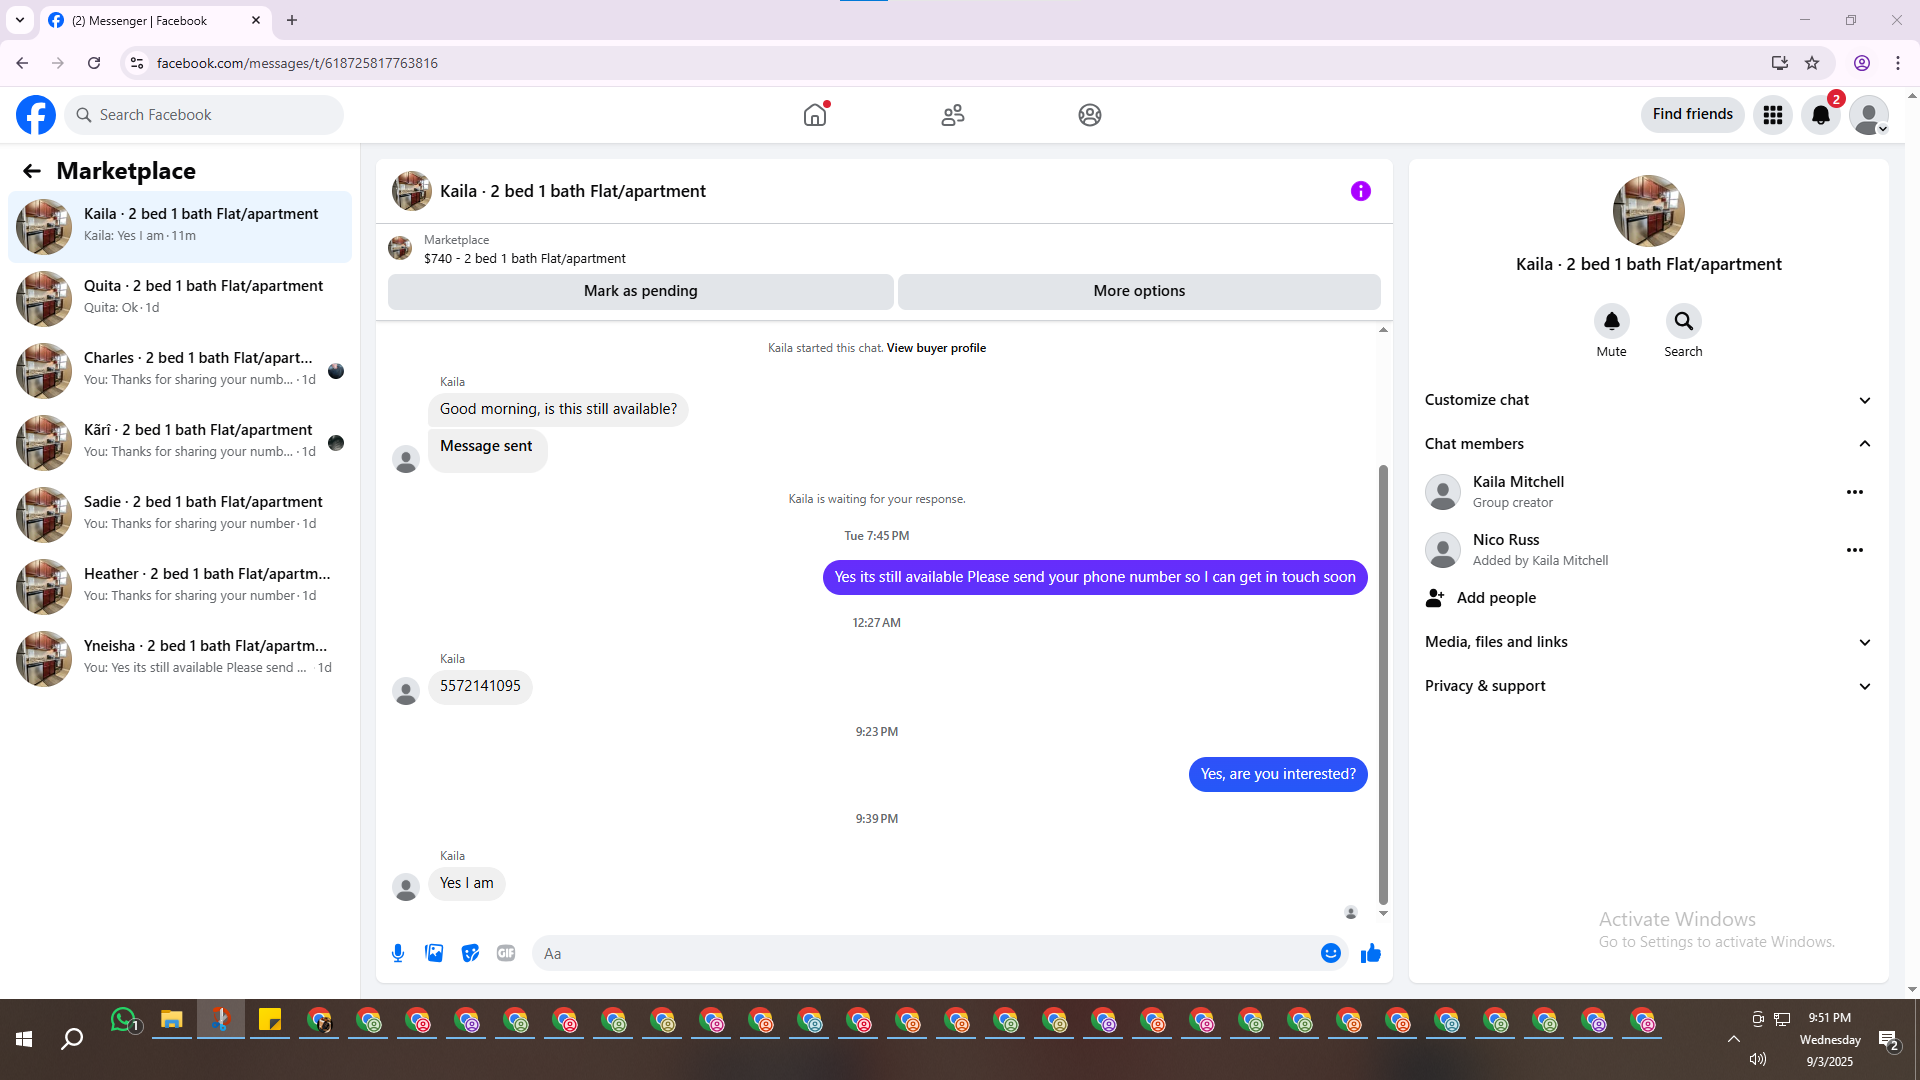The height and width of the screenshot is (1080, 1920).
Task: Open the Chrome tab search dropdown
Action: point(20,20)
